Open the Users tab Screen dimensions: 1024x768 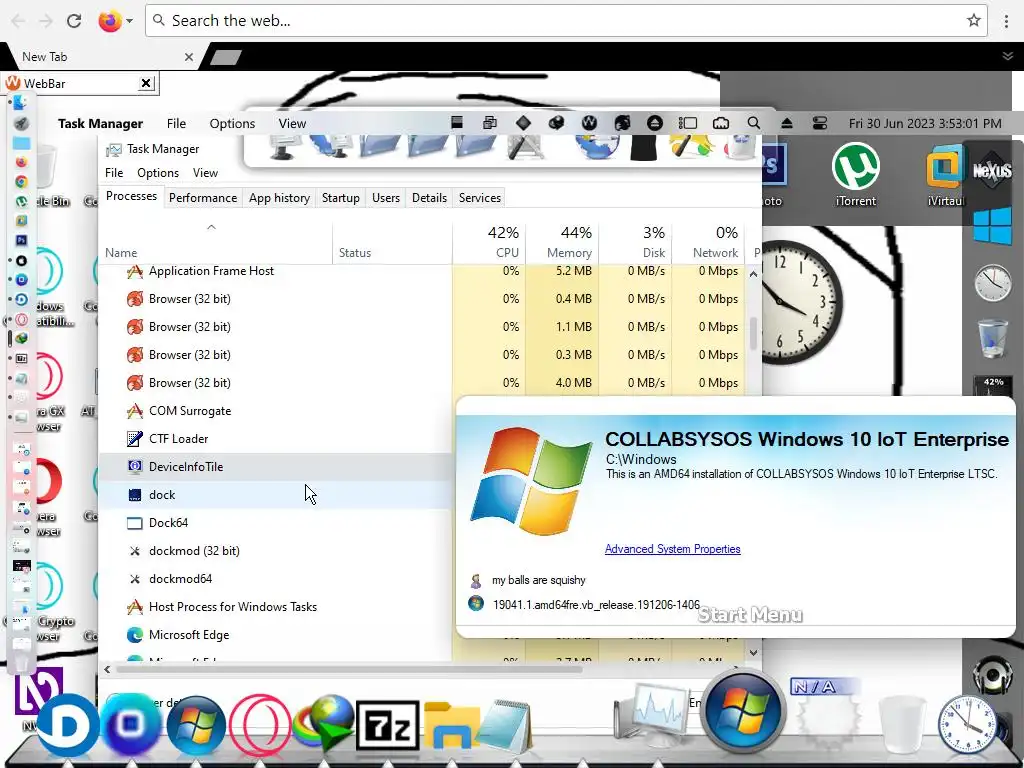coord(385,198)
